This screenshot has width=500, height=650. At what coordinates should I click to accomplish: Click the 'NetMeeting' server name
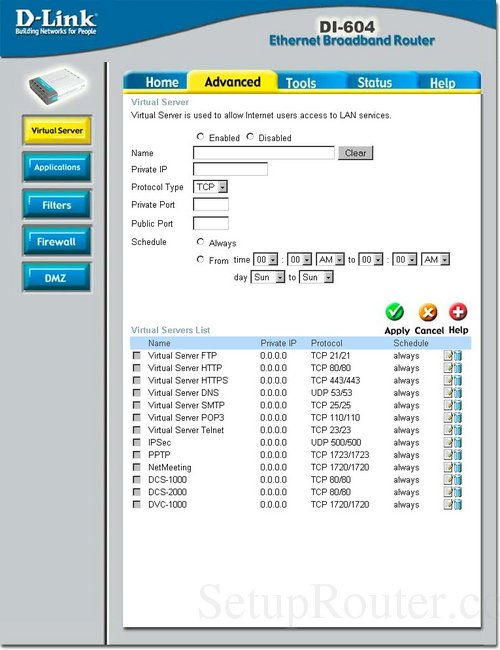tap(170, 467)
